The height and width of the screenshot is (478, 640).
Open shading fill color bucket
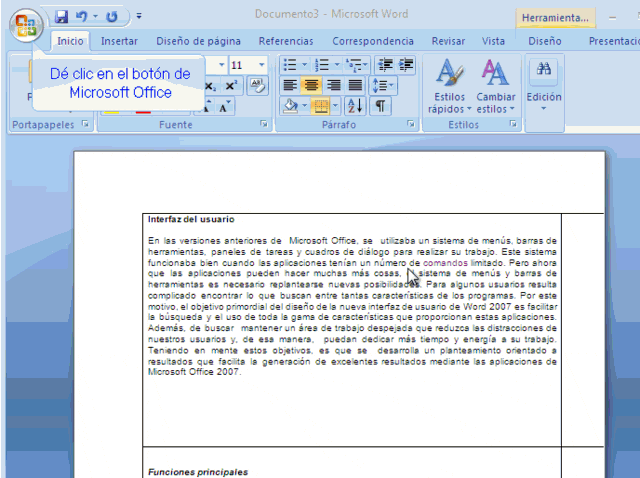290,106
